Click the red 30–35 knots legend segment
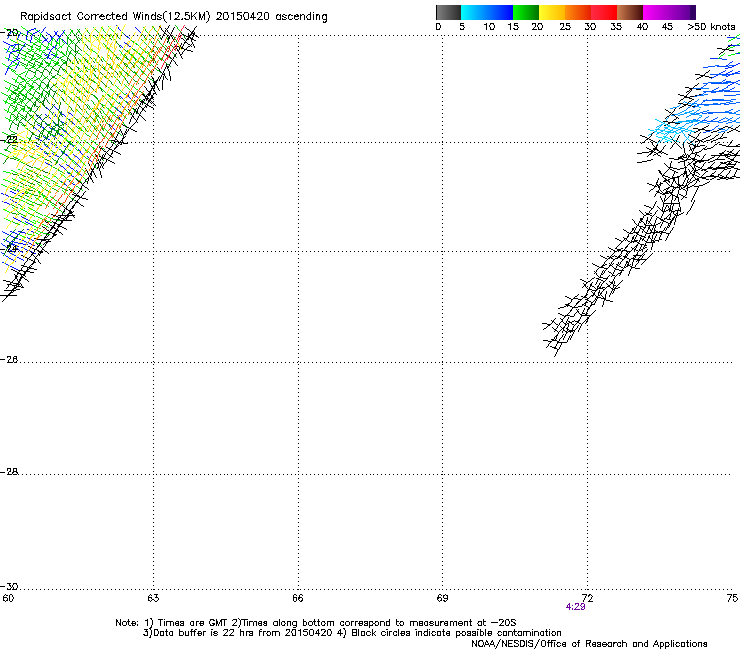The width and height of the screenshot is (740, 650). (x=604, y=12)
